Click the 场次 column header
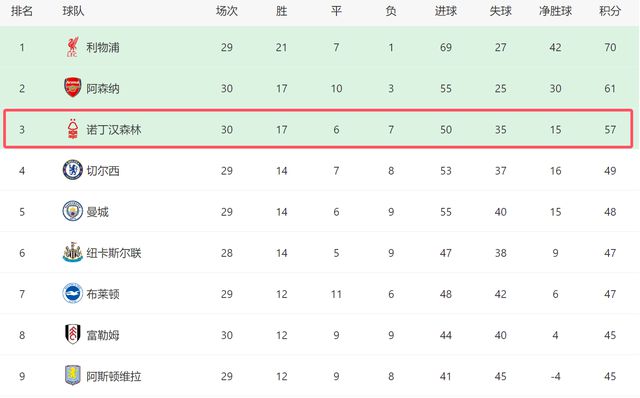This screenshot has height=398, width=640. click(227, 11)
